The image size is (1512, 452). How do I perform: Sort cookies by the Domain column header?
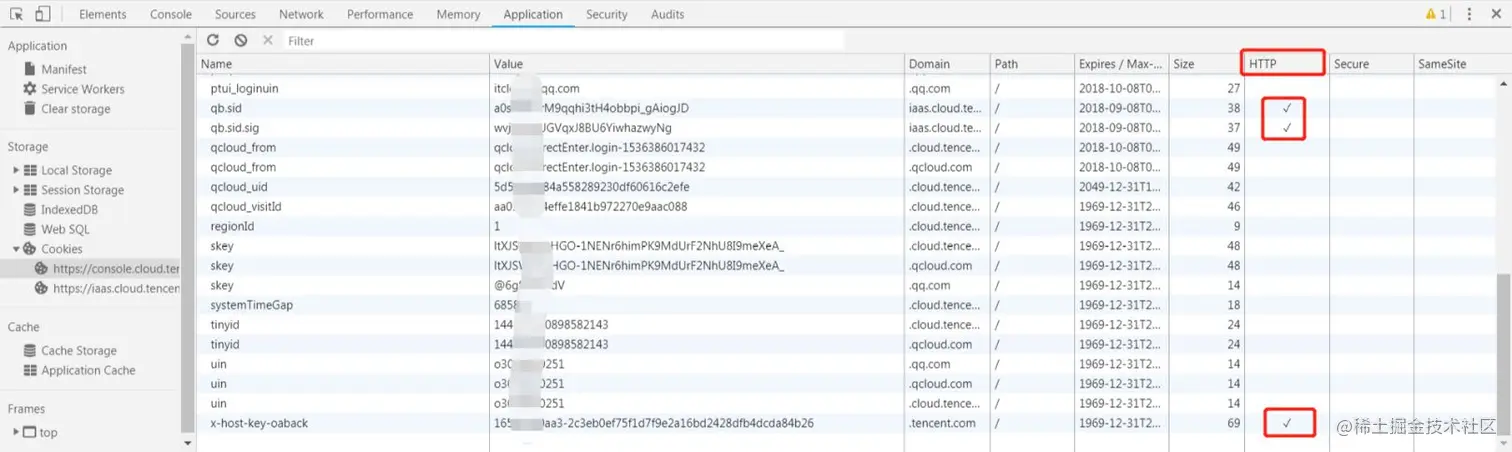[x=947, y=64]
